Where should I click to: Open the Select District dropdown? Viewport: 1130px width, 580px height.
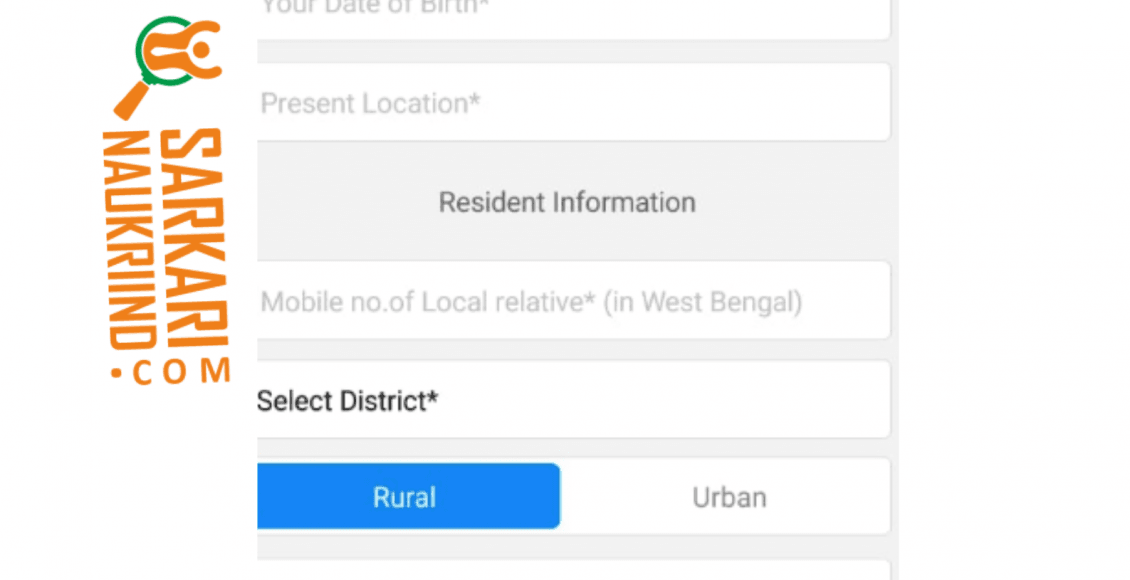574,400
